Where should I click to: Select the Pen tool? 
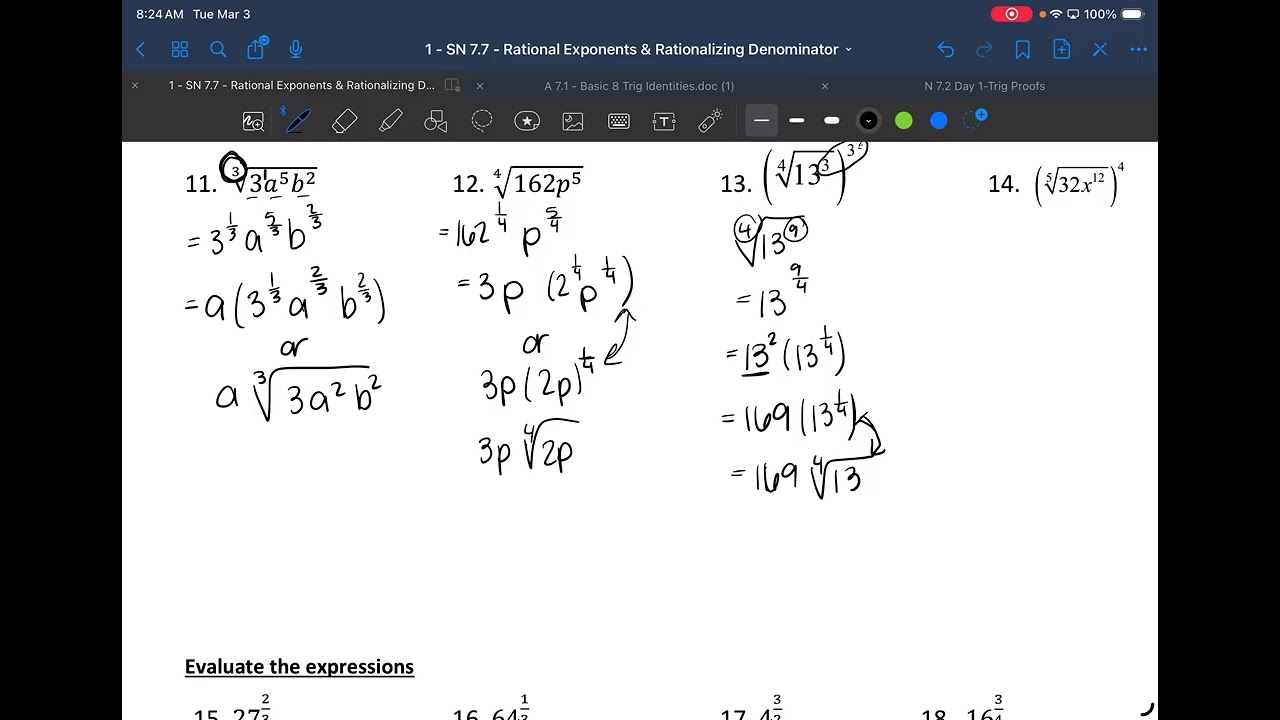pos(297,121)
